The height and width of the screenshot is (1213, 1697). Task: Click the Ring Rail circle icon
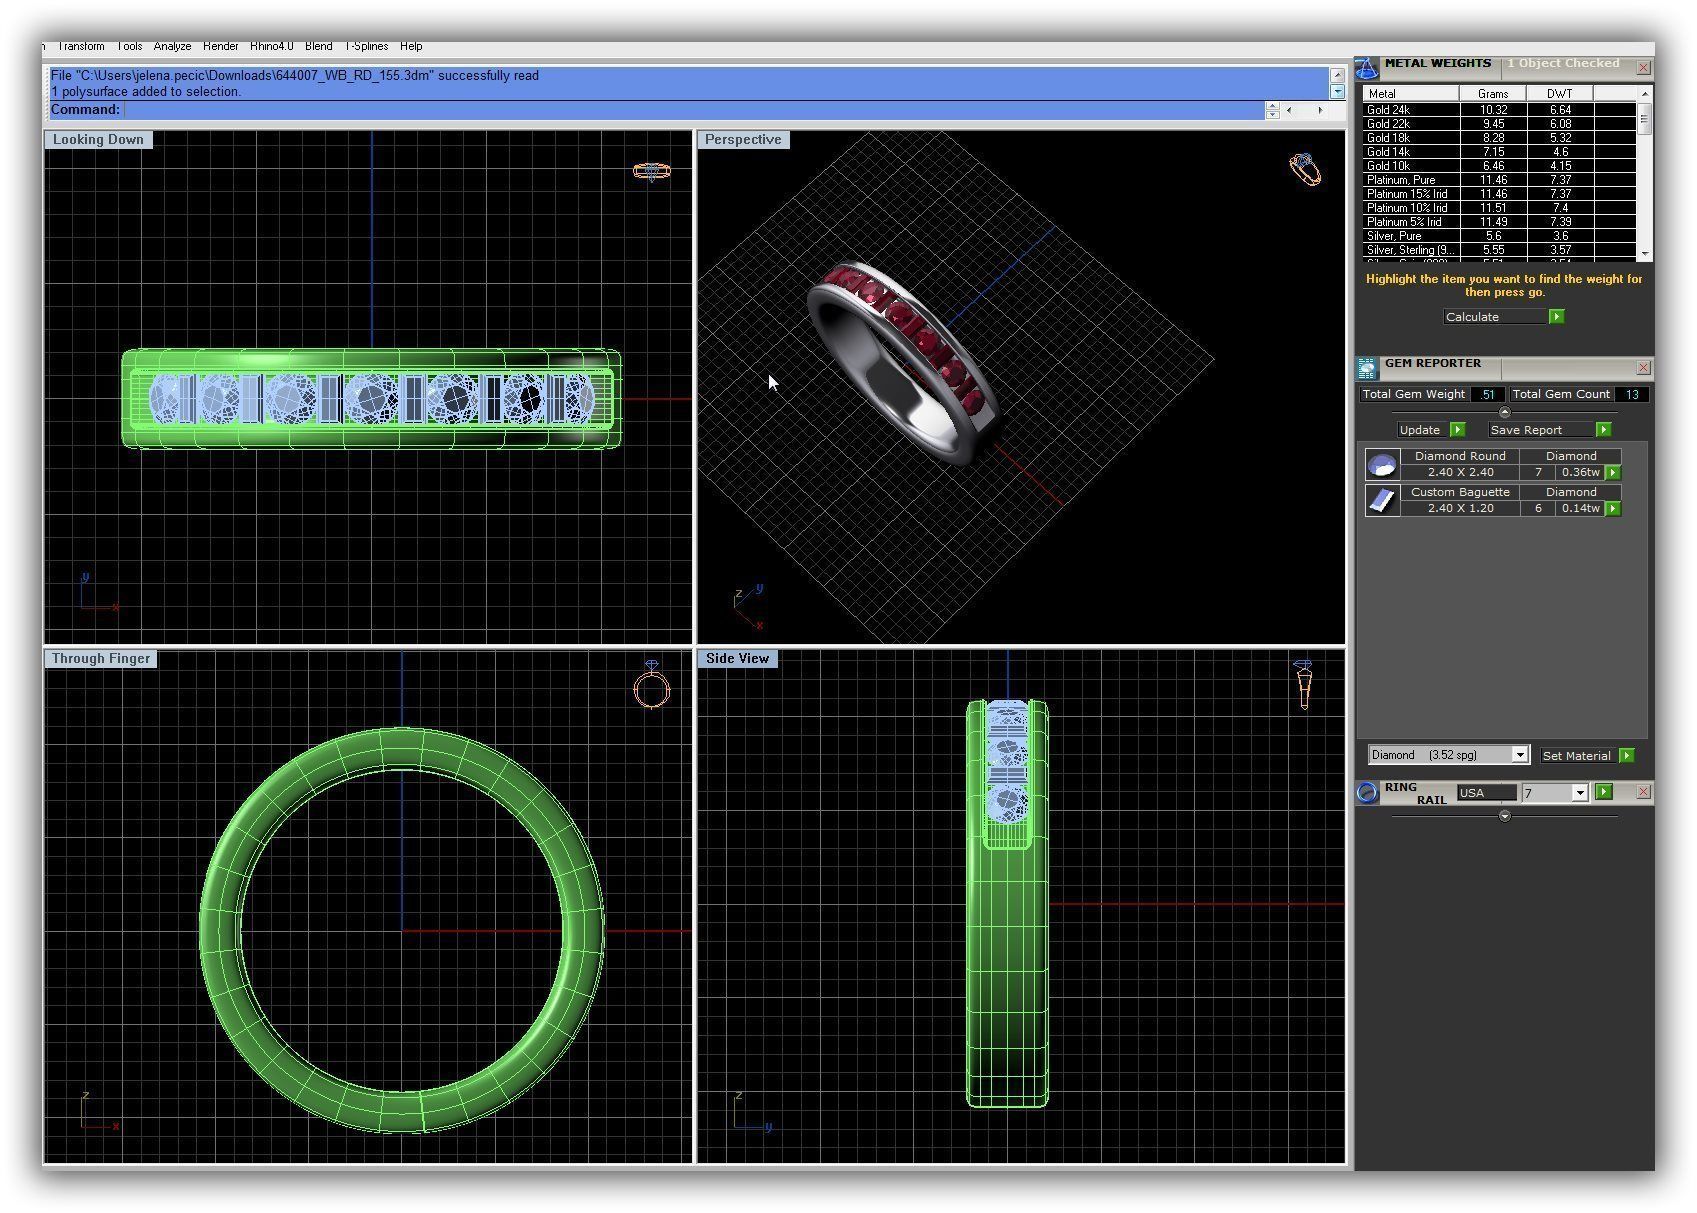pyautogui.click(x=1367, y=793)
